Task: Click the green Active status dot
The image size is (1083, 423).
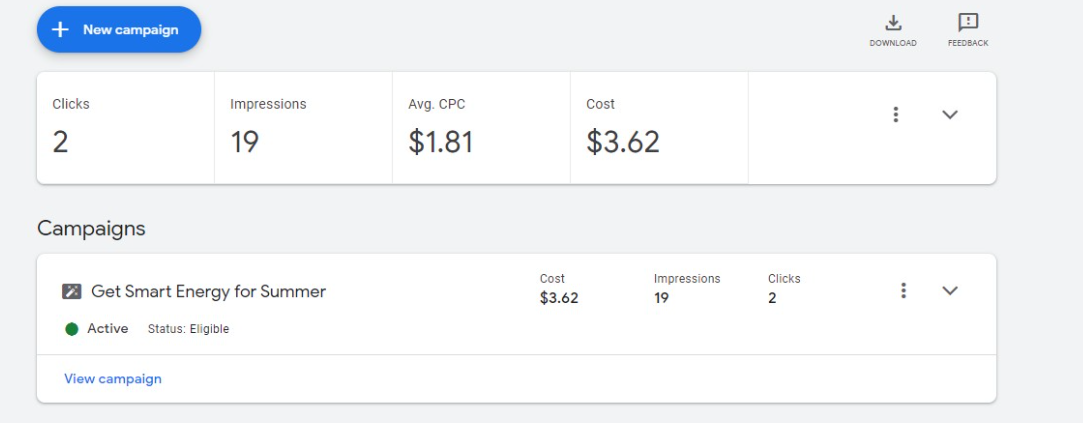Action: 72,329
